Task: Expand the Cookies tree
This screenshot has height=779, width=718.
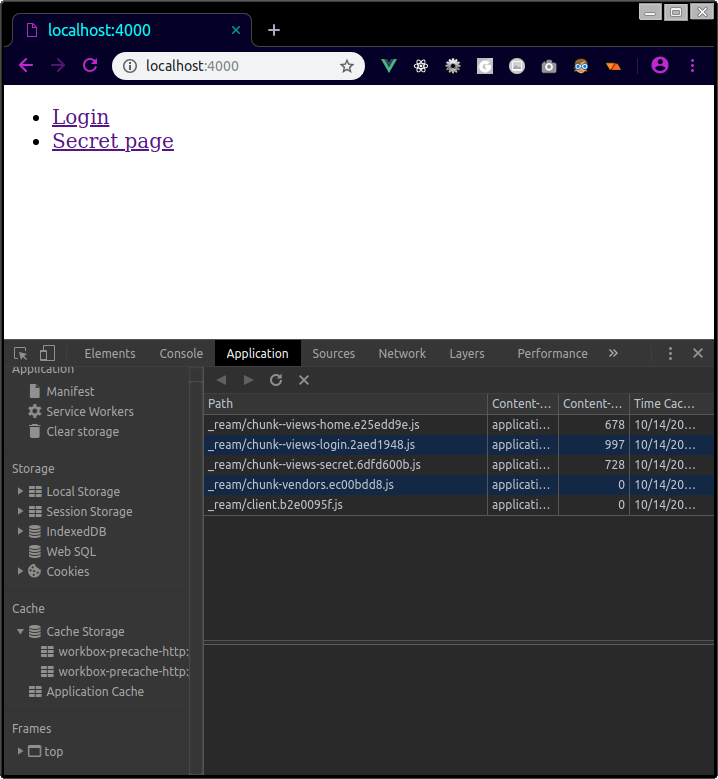Action: click(x=20, y=571)
